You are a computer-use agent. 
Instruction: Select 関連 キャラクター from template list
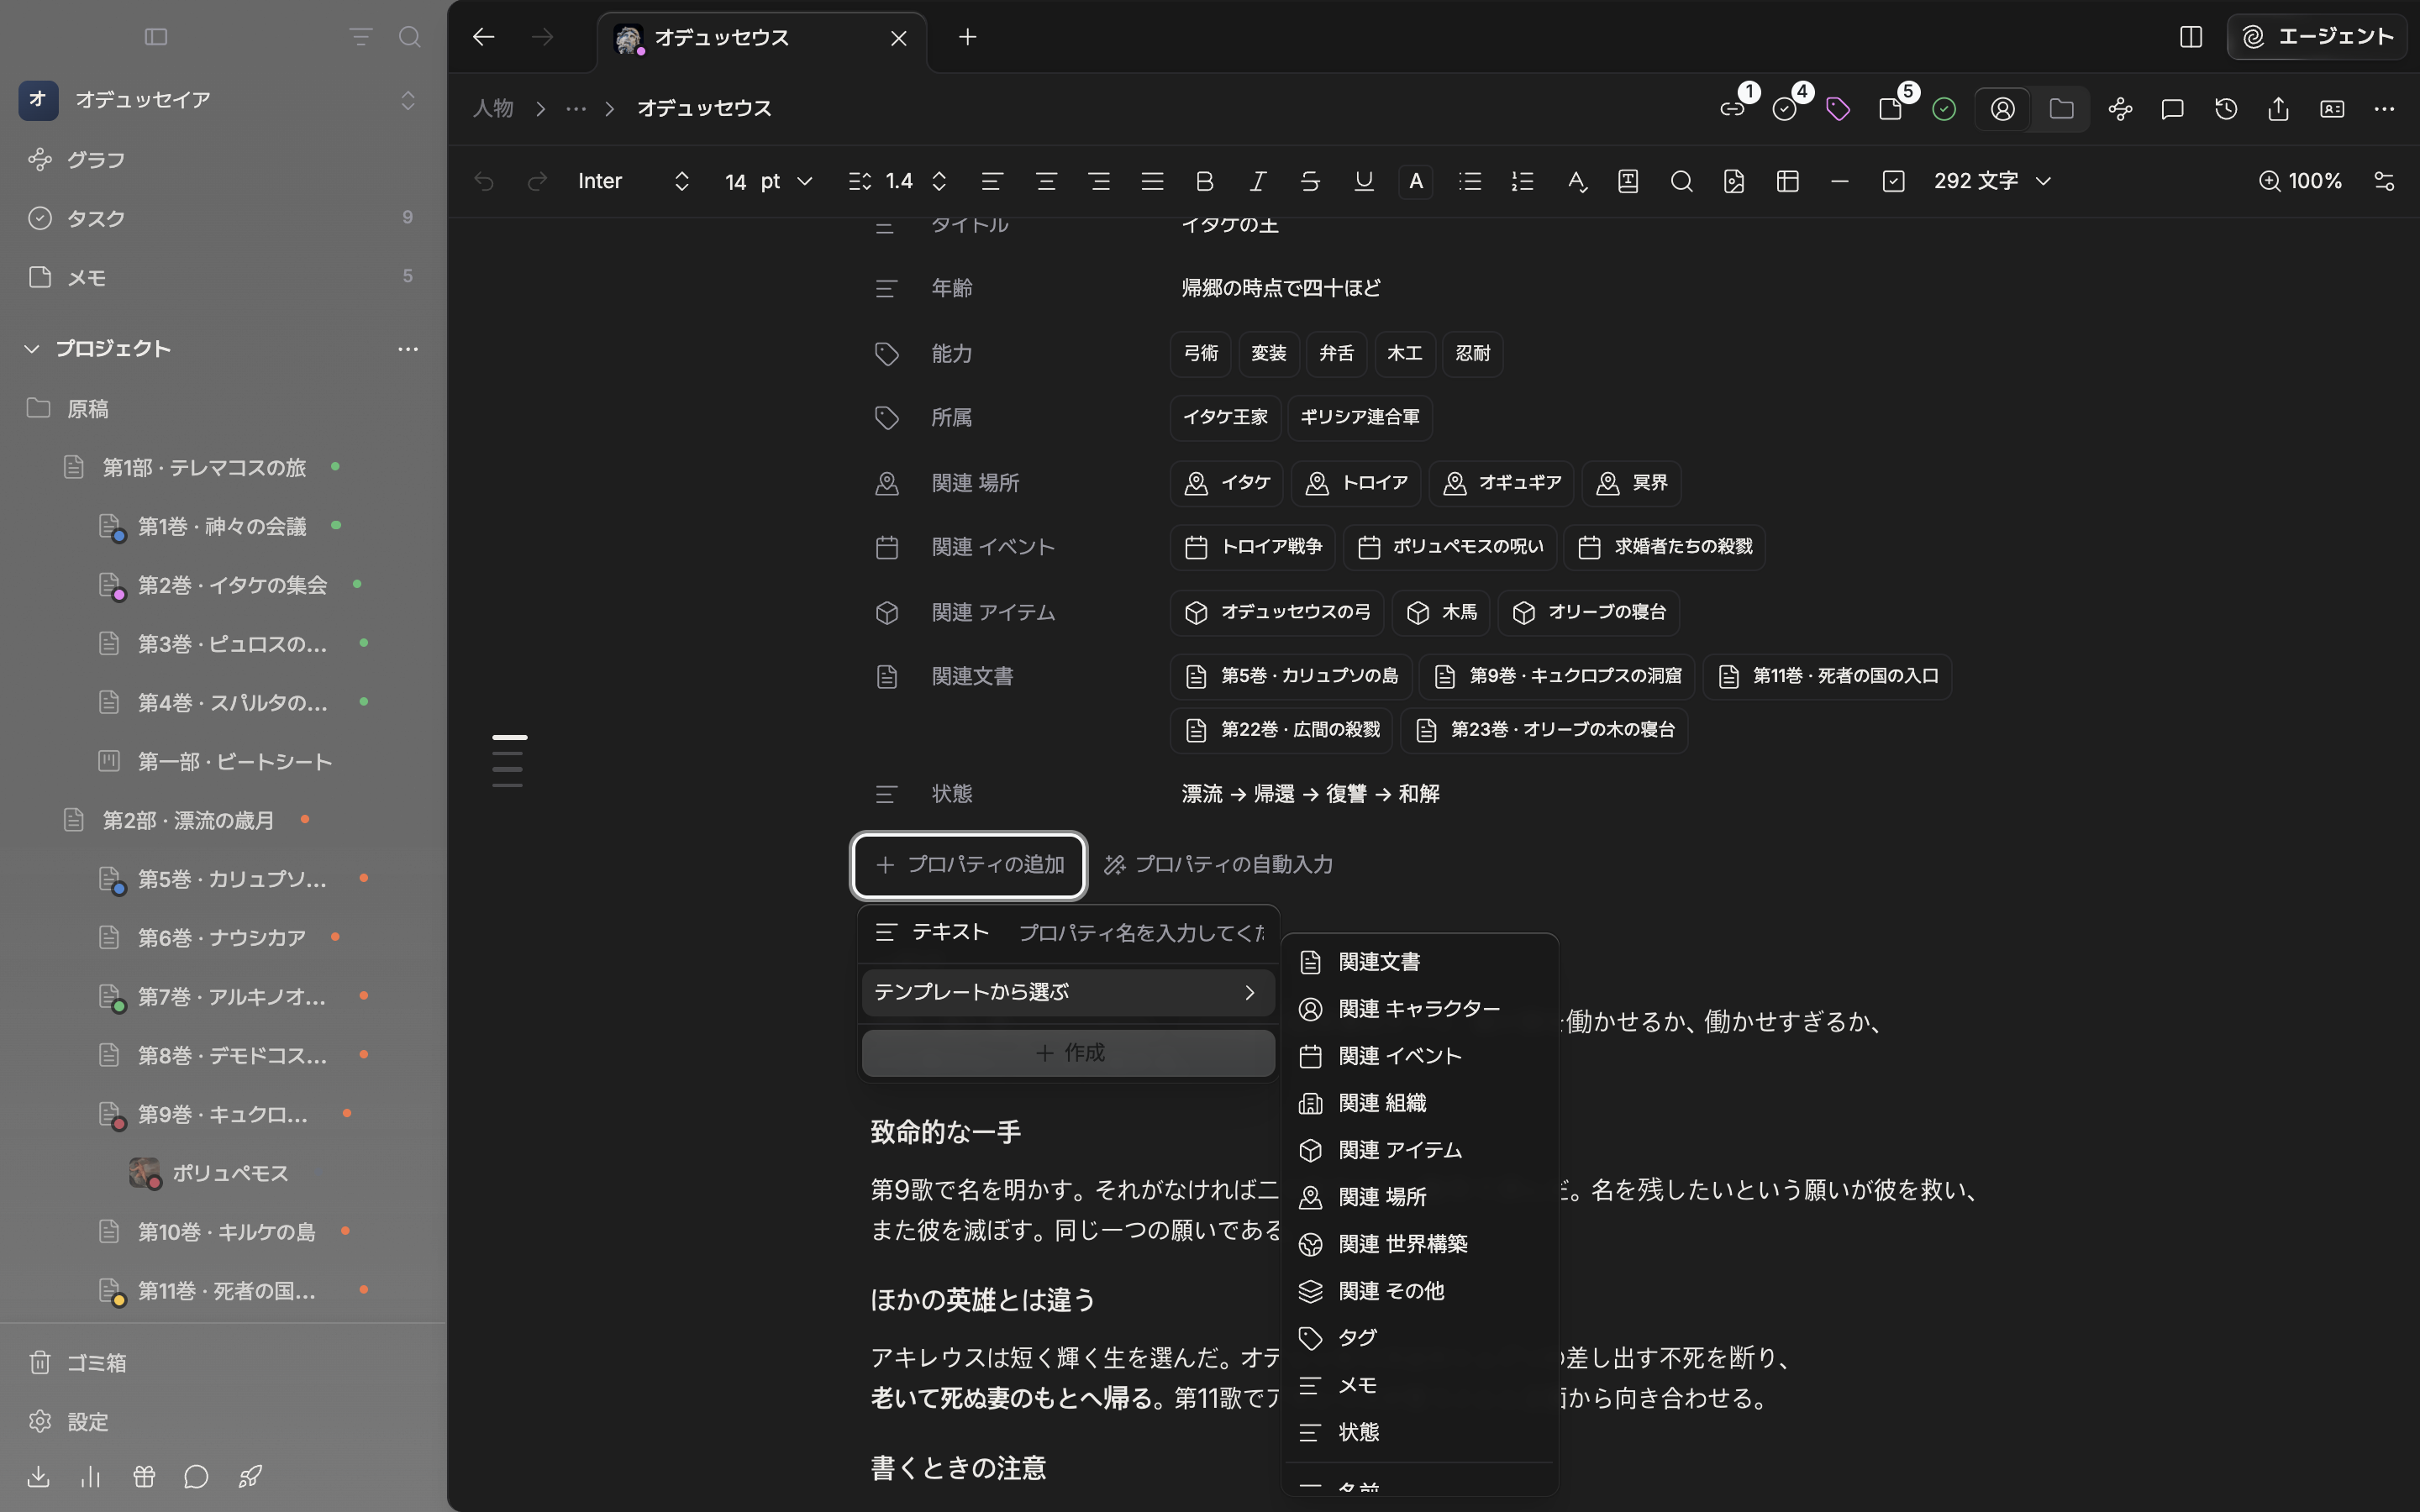(x=1418, y=1009)
